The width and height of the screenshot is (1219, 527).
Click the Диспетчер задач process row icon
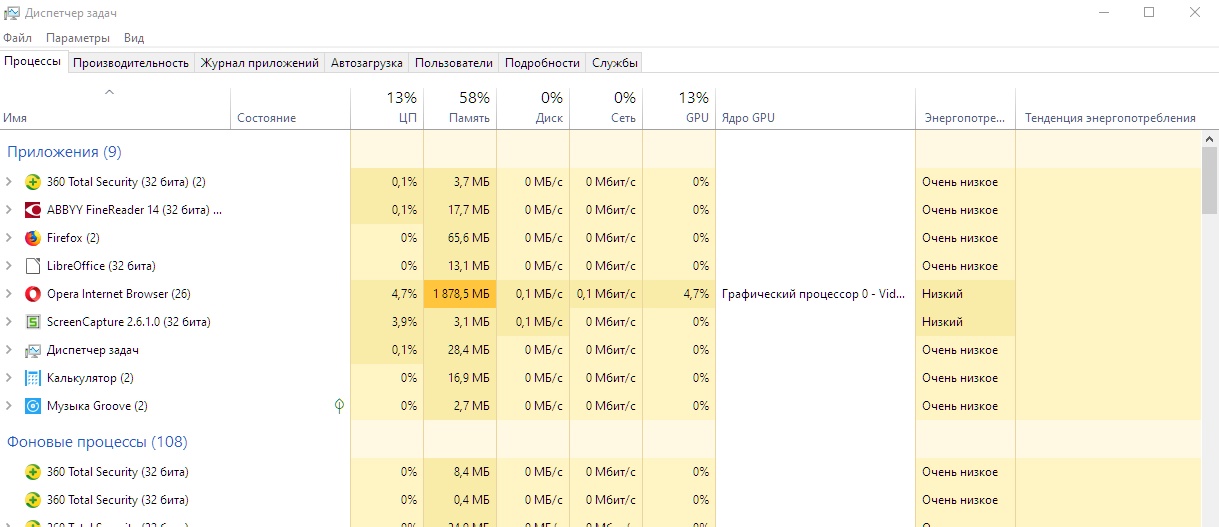[33, 350]
